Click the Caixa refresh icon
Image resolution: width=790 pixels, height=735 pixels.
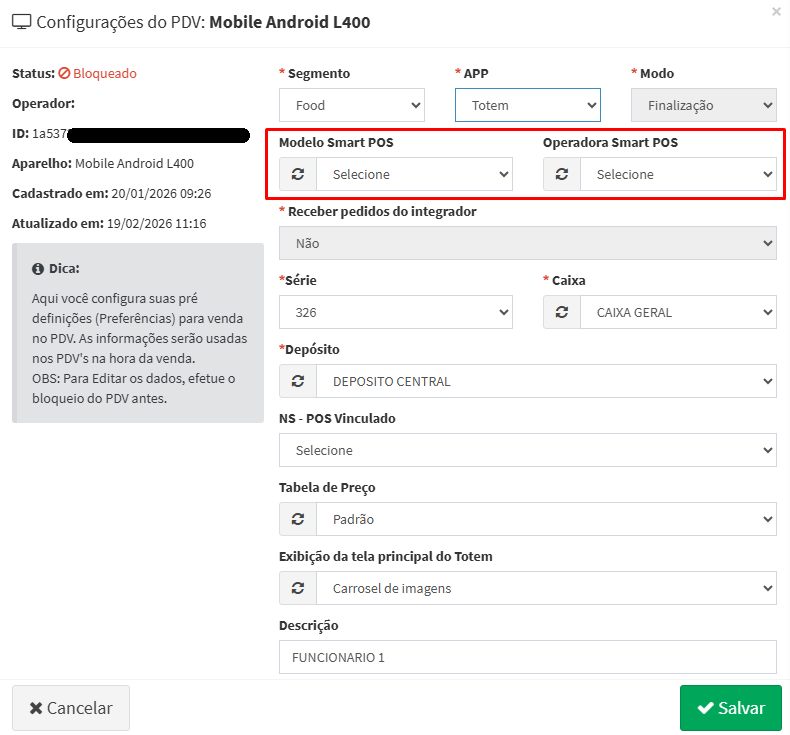pos(562,312)
